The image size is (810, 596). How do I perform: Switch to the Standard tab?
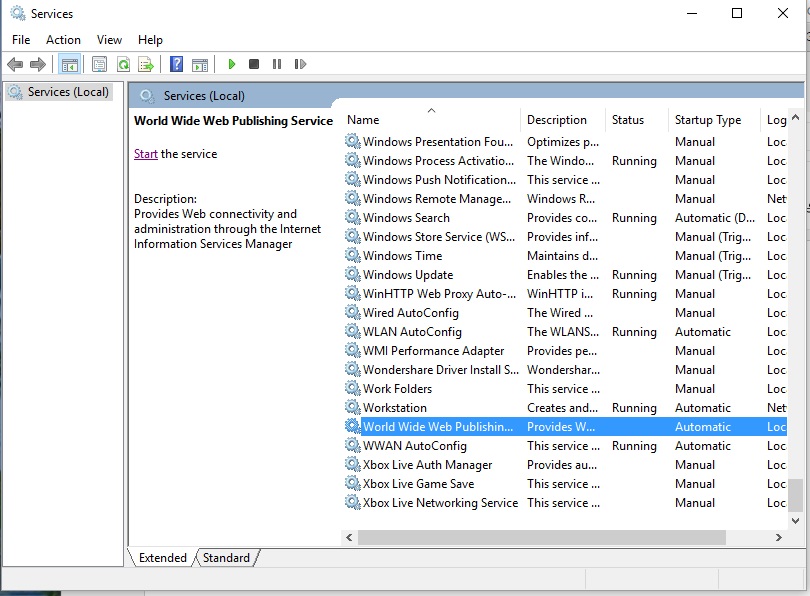[226, 558]
